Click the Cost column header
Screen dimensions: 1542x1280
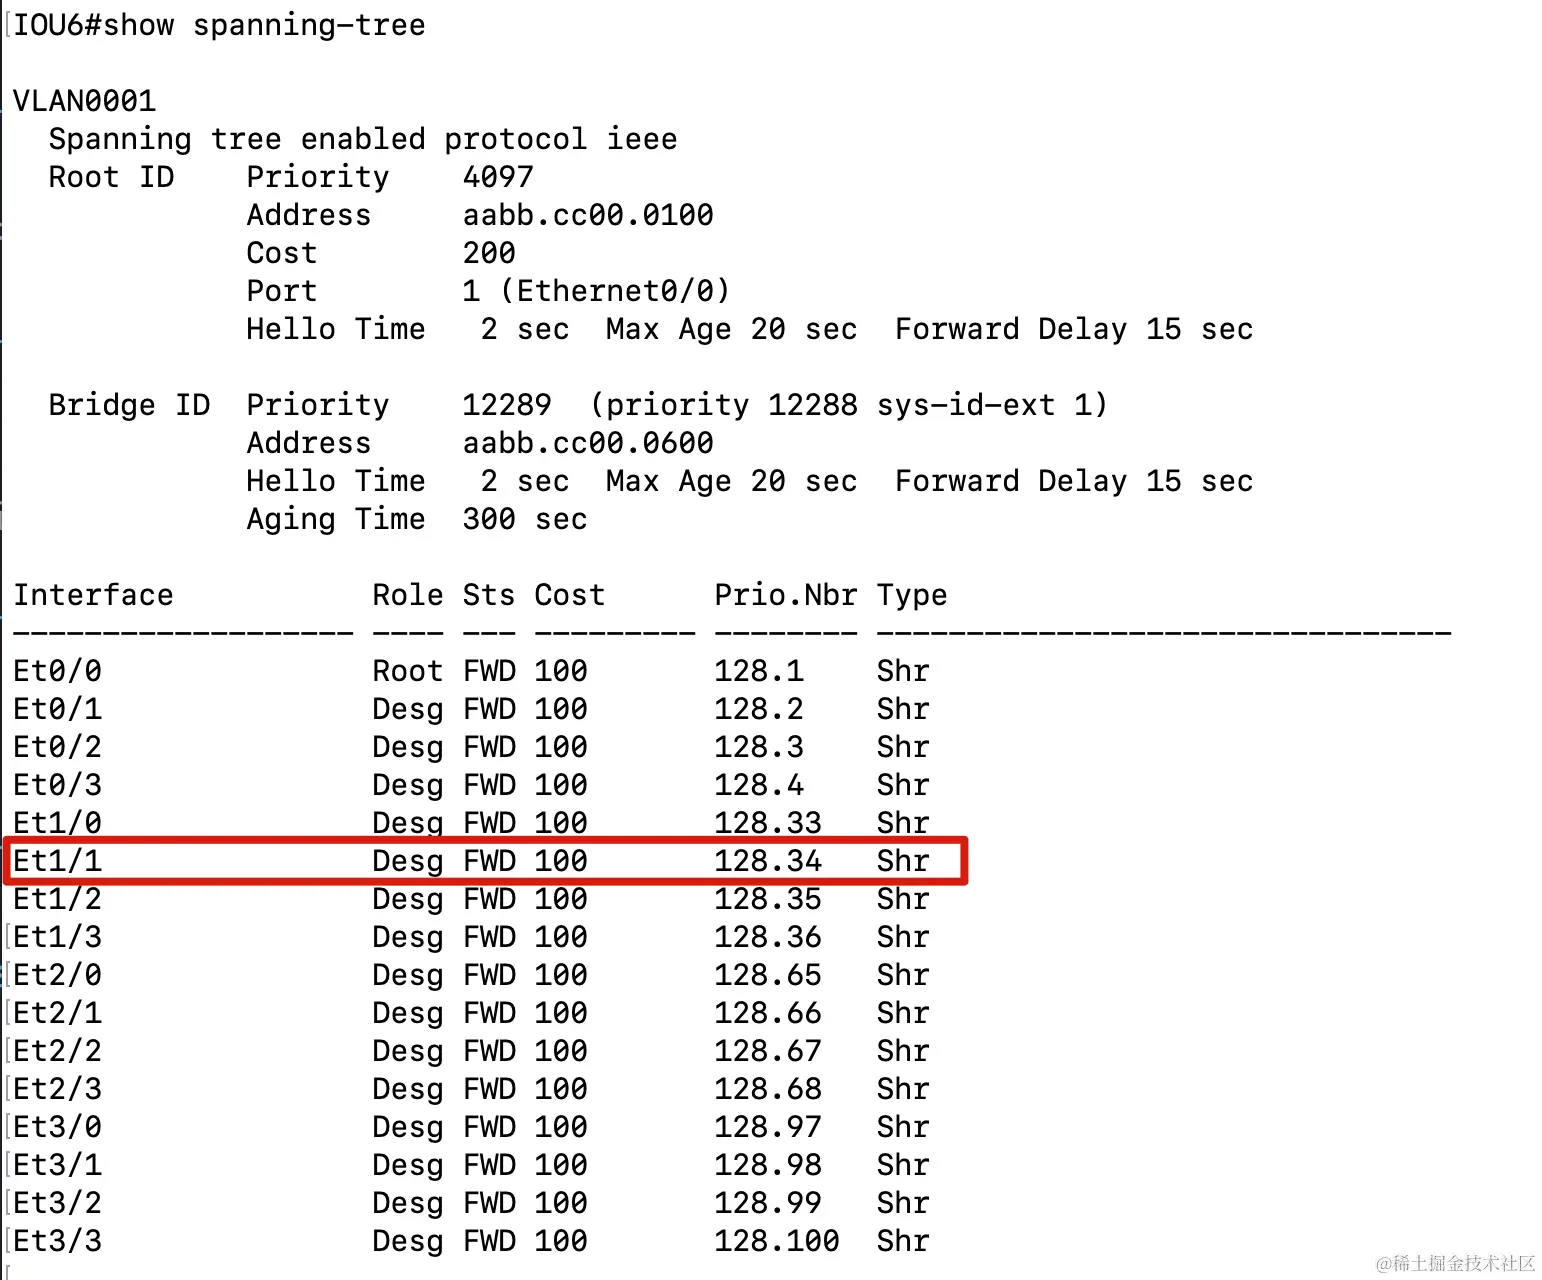pyautogui.click(x=570, y=595)
